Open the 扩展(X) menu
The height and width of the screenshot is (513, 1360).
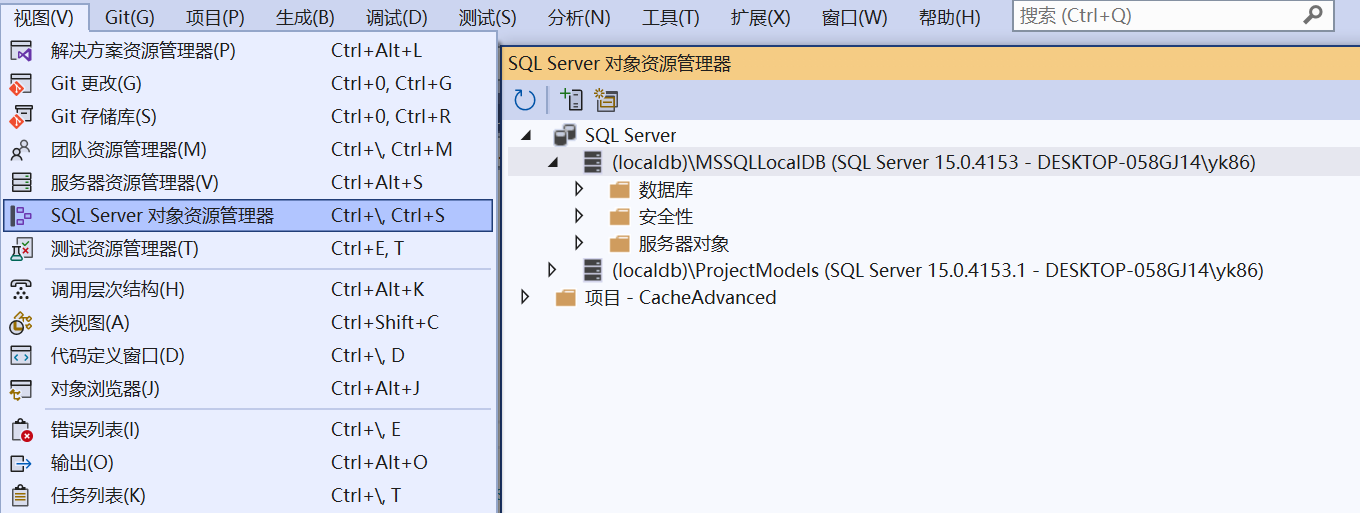pyautogui.click(x=760, y=17)
